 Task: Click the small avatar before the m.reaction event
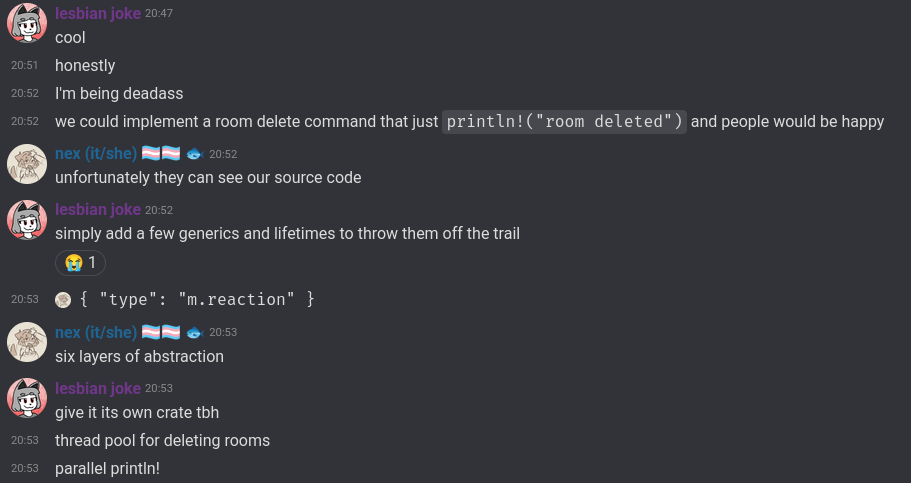[64, 299]
